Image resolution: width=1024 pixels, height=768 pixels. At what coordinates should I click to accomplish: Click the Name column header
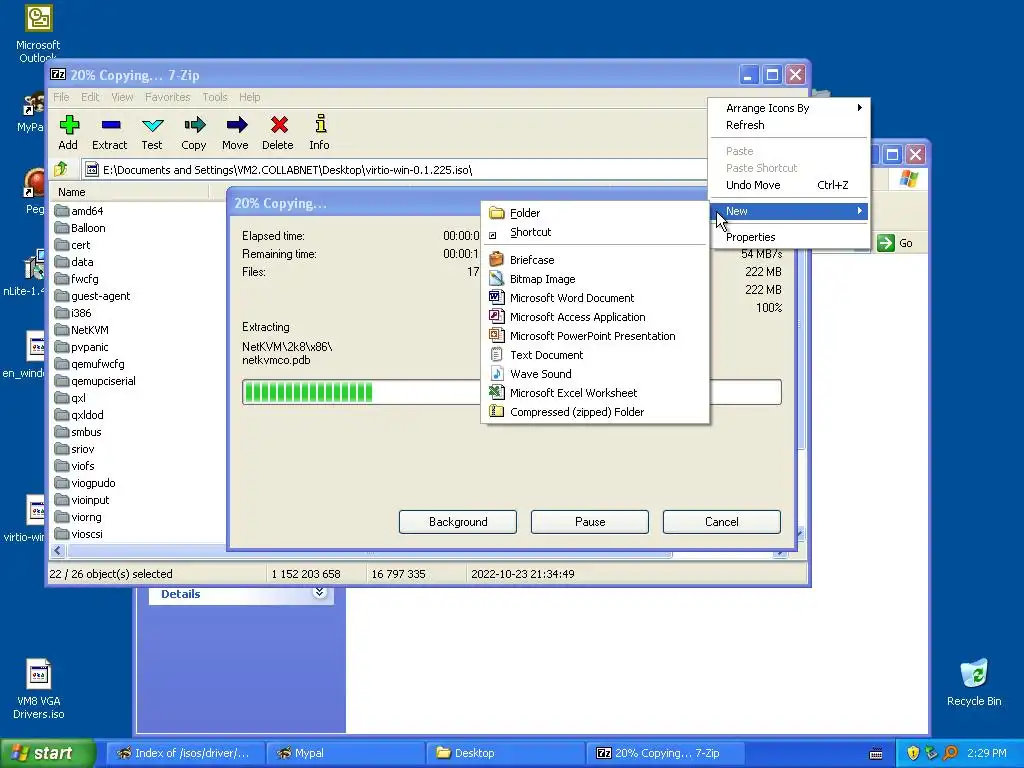click(x=130, y=192)
